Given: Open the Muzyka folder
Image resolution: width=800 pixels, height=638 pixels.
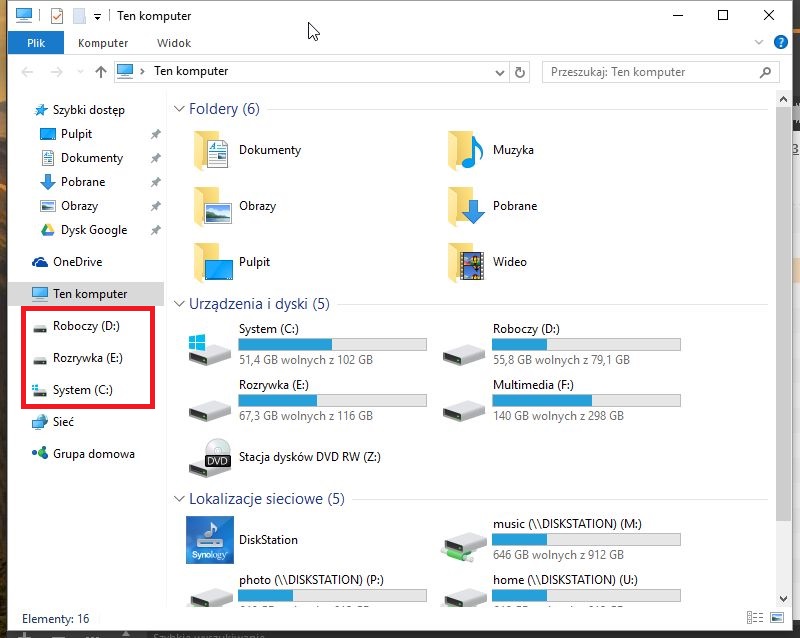Looking at the screenshot, I should [466, 150].
